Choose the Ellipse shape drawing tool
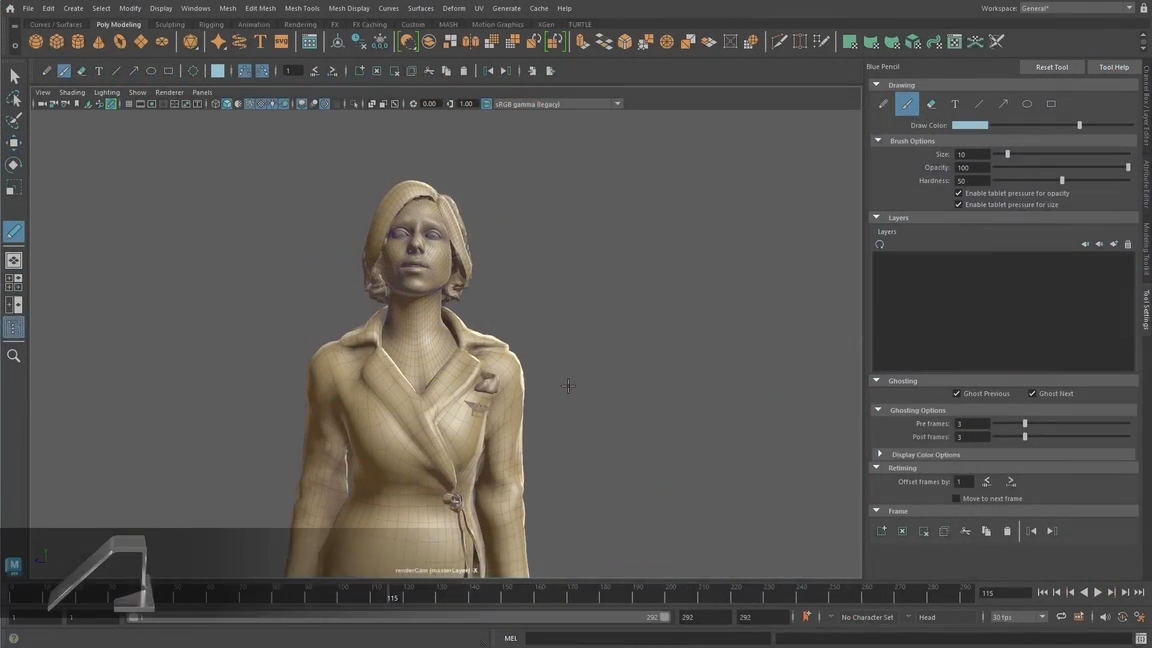This screenshot has width=1152, height=648. pyautogui.click(x=1027, y=104)
